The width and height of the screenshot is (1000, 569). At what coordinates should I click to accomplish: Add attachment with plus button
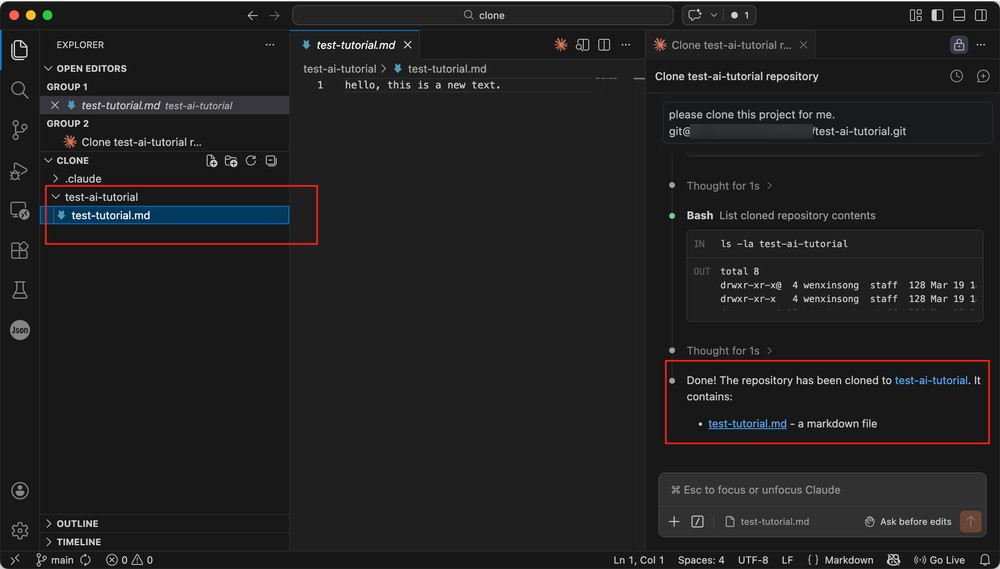[673, 521]
